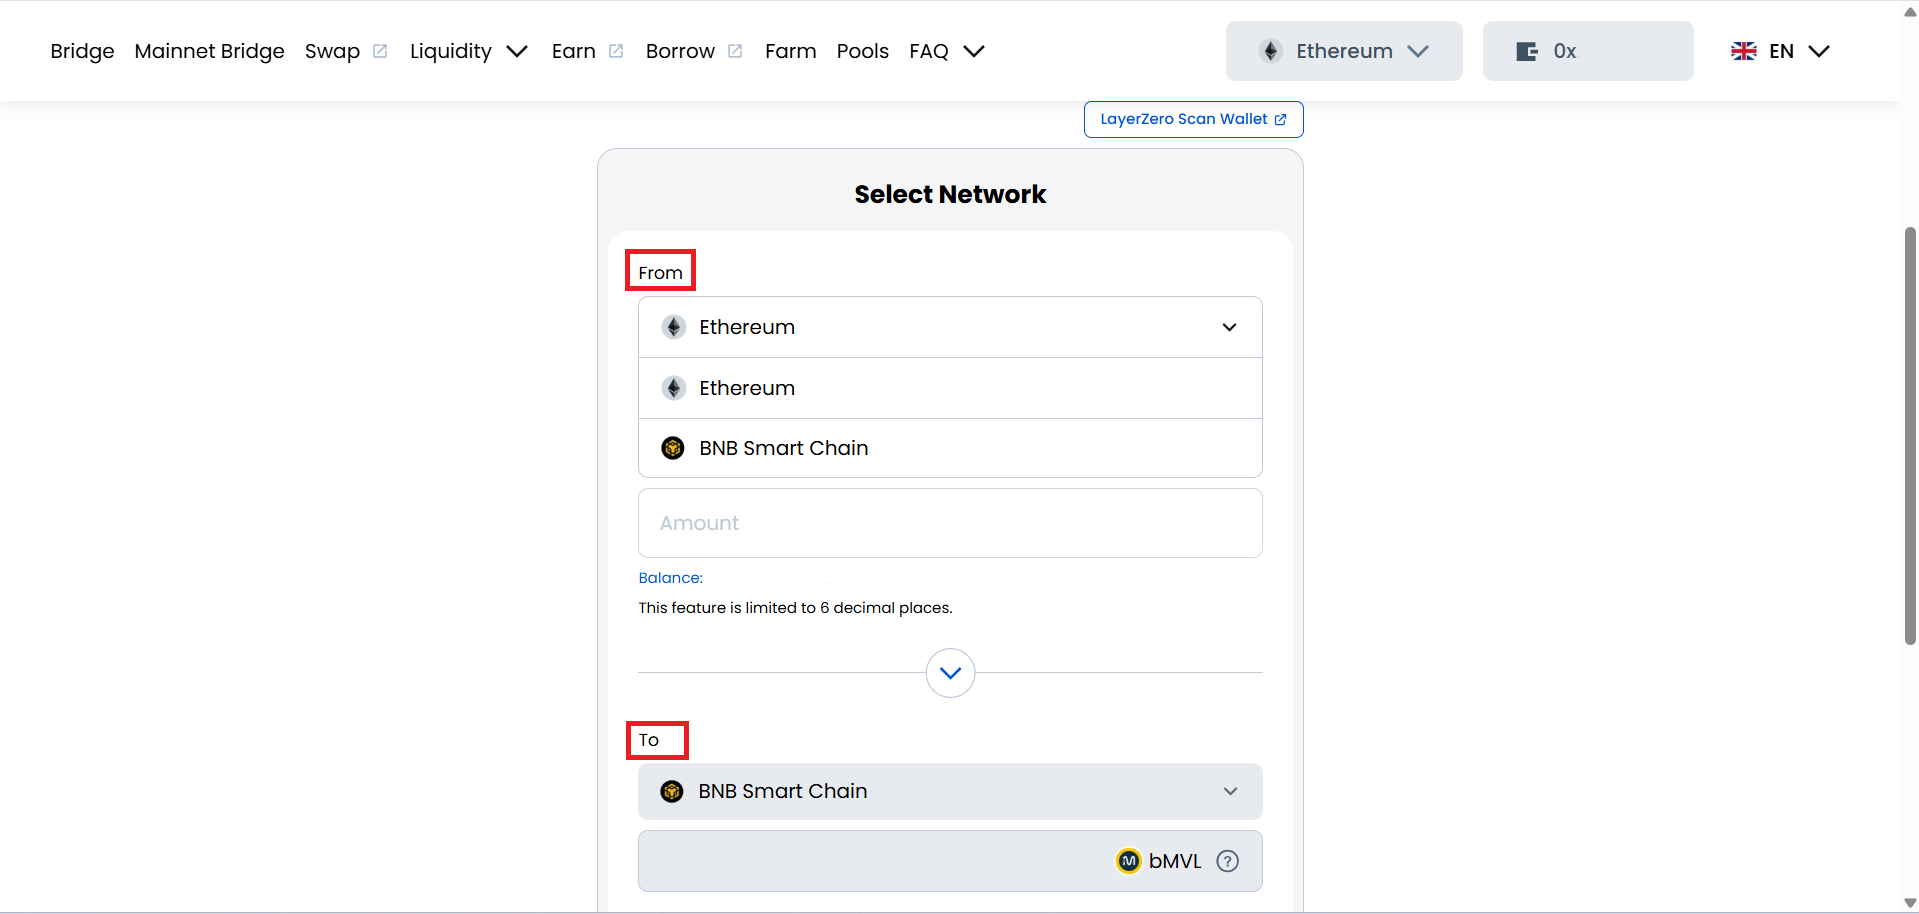This screenshot has height=914, width=1919.
Task: Click the Amount input field
Action: pos(949,523)
